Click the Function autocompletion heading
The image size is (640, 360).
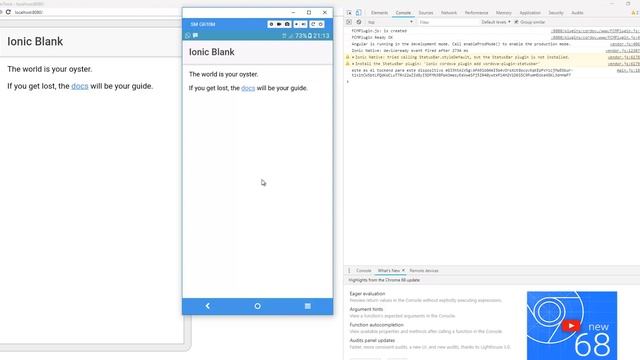[376, 324]
